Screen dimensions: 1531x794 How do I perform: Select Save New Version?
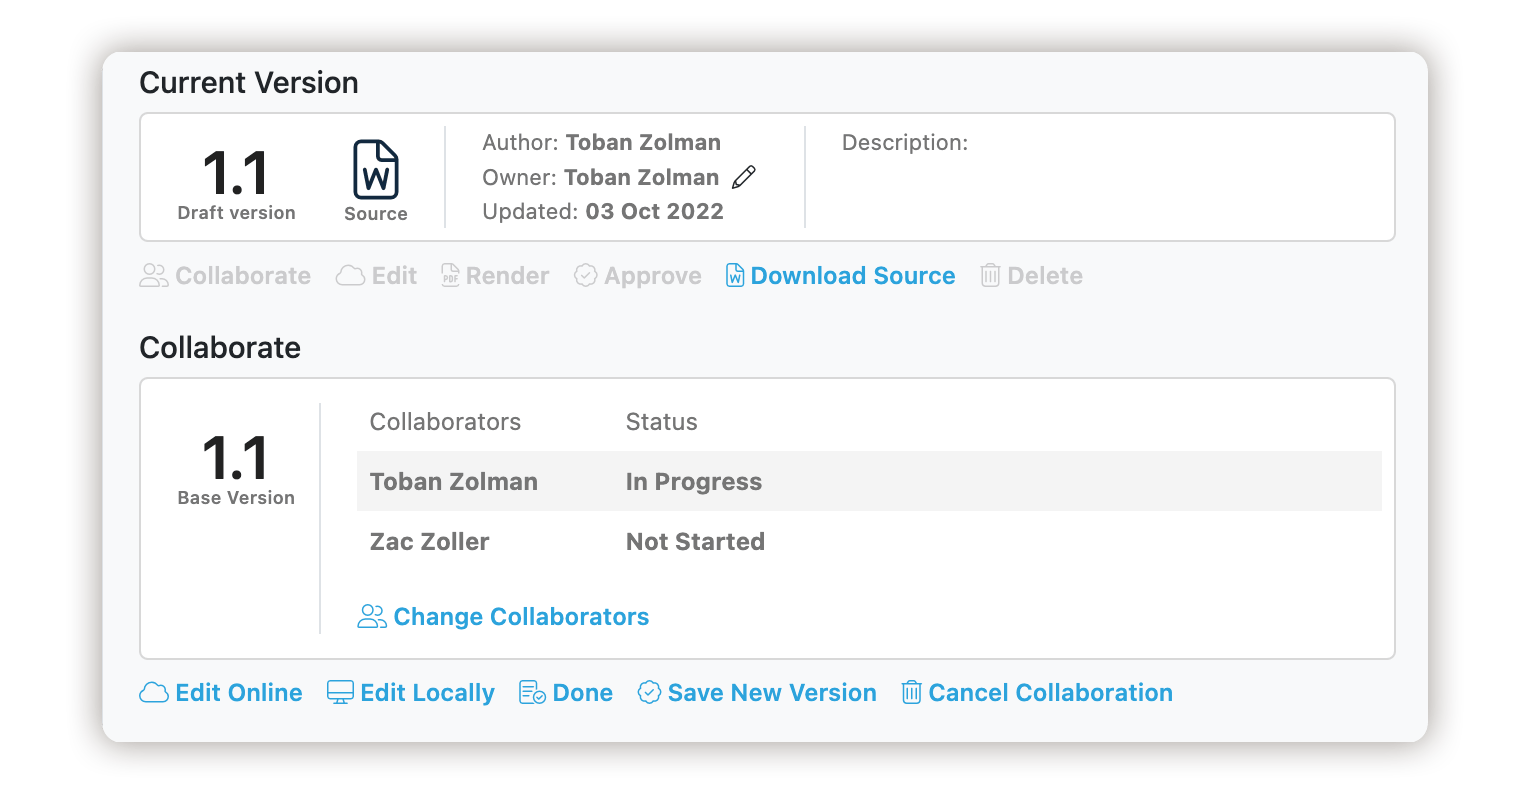click(x=772, y=693)
